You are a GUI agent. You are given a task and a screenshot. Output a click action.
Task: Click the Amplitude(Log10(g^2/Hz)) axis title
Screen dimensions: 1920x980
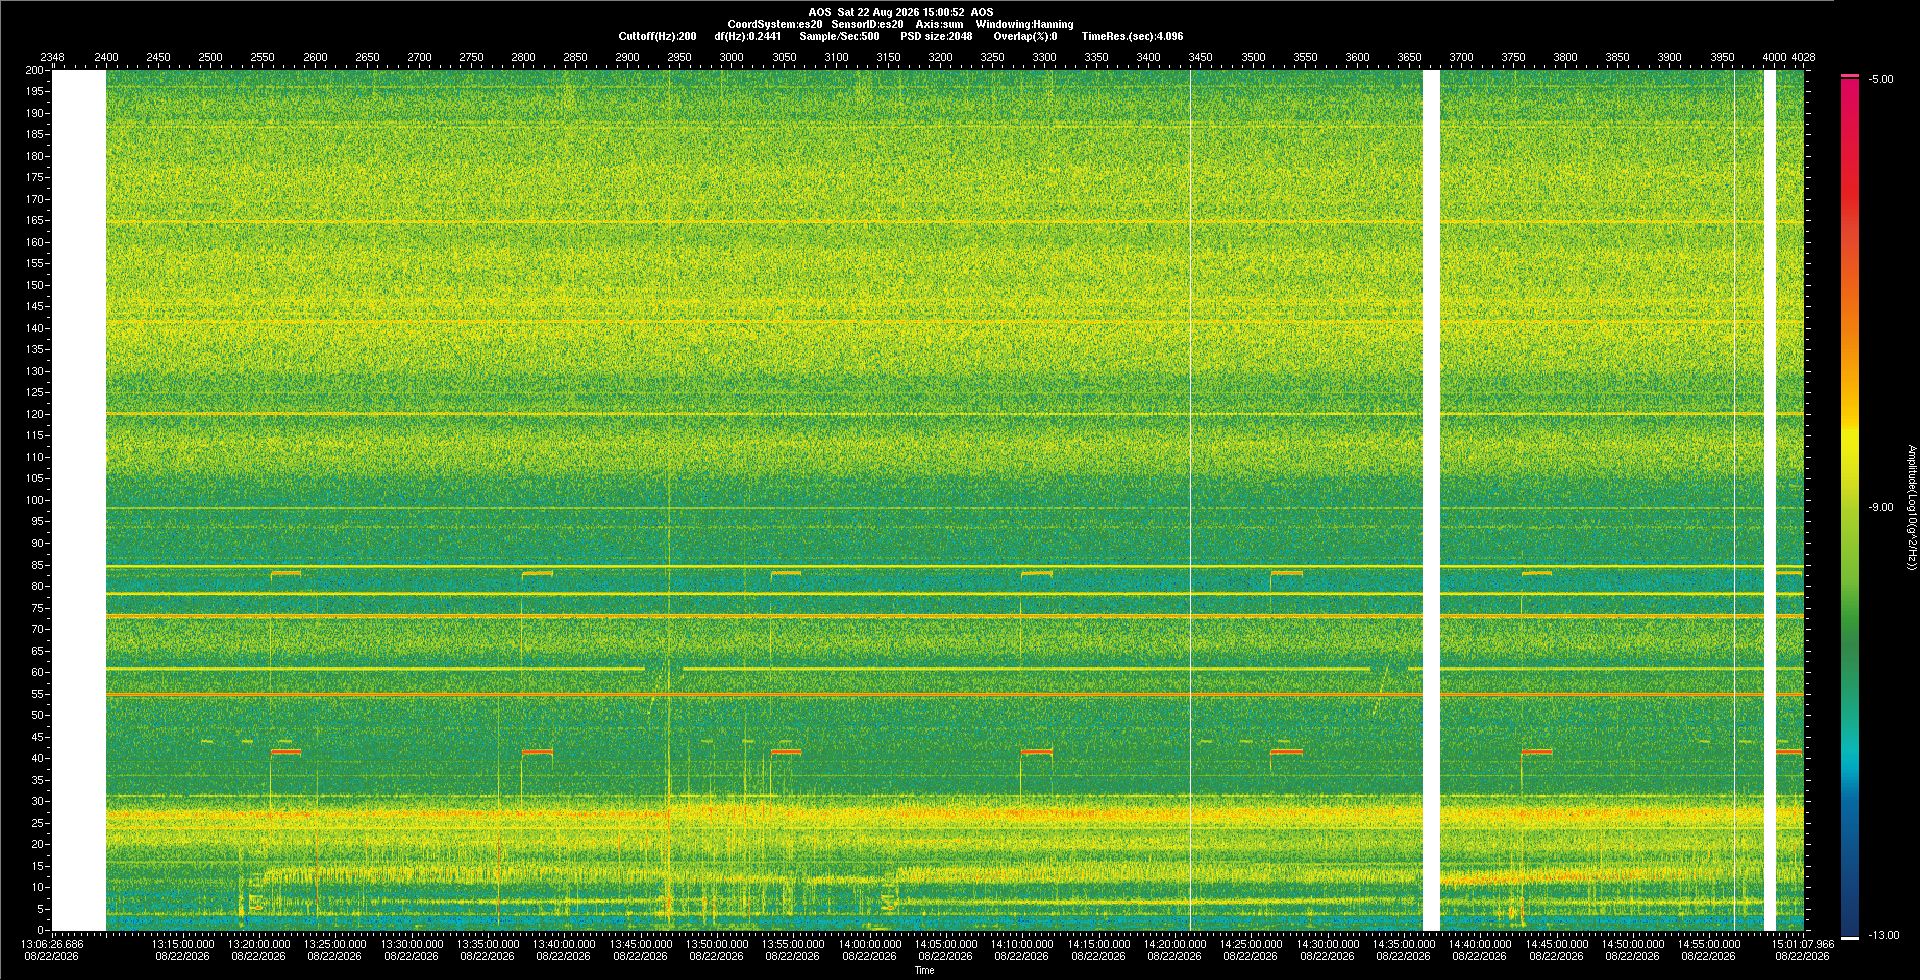click(1912, 507)
